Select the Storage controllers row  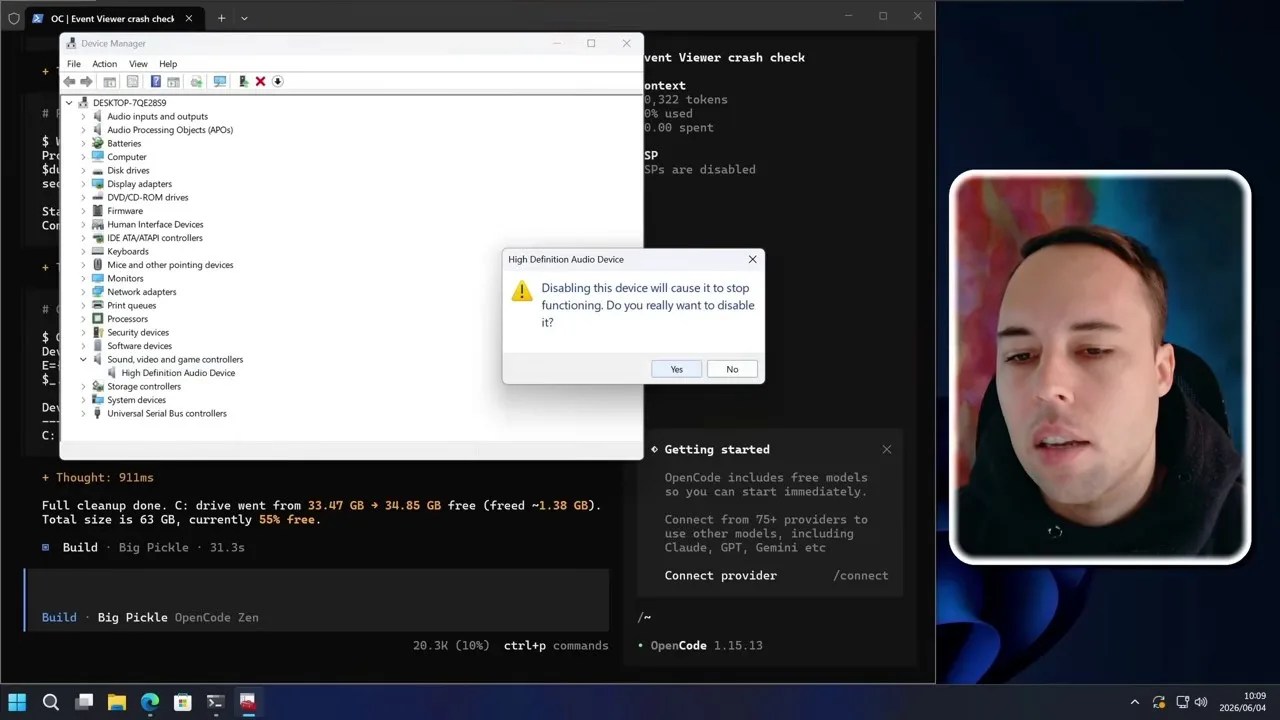coord(144,386)
